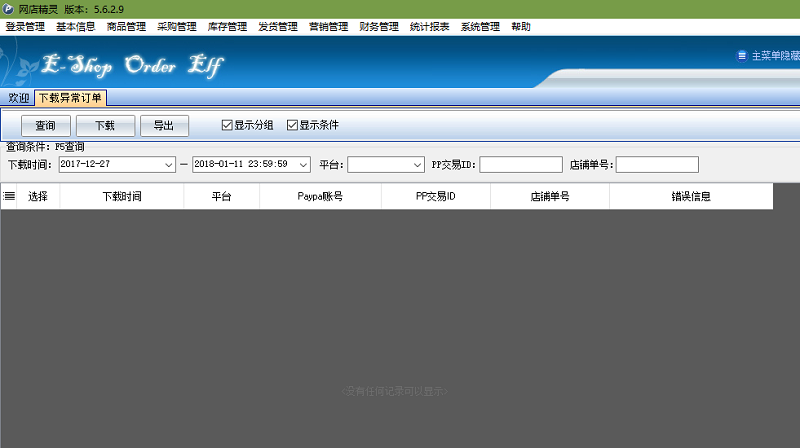Viewport: 800px width, 448px height.
Task: Expand the start date 2017-12-27 dropdown
Action: (x=167, y=164)
